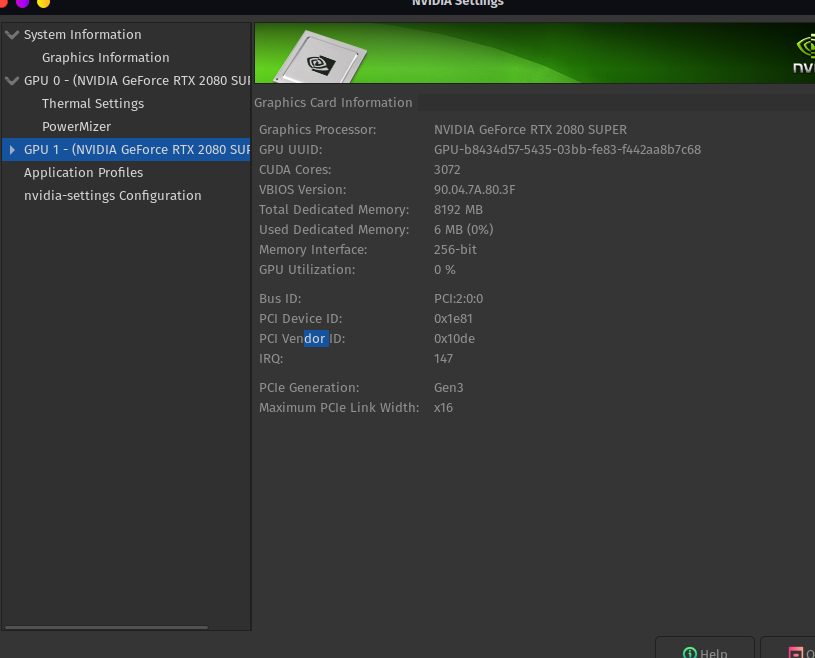Click the yellow window control dot
815x658 pixels.
pos(43,3)
